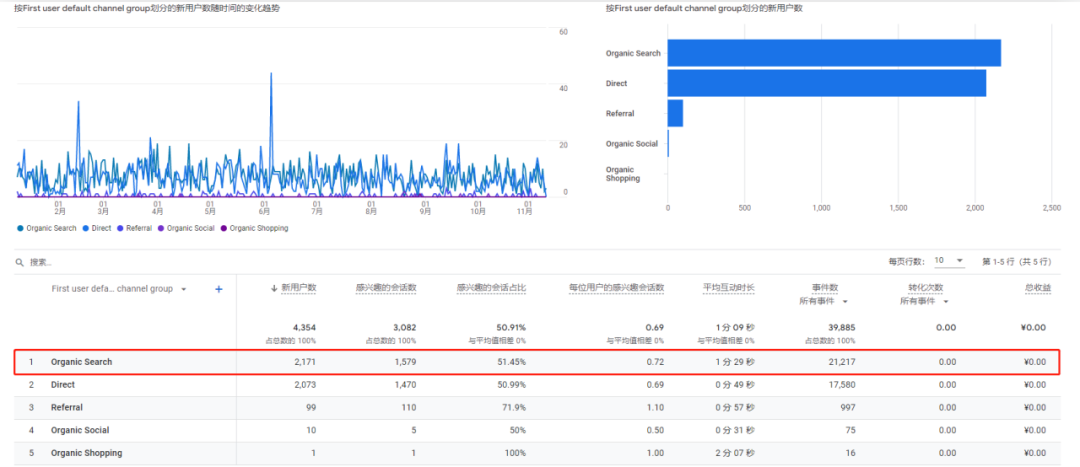Click the Direct bar in the bar chart
This screenshot has width=1080, height=467.
click(826, 83)
